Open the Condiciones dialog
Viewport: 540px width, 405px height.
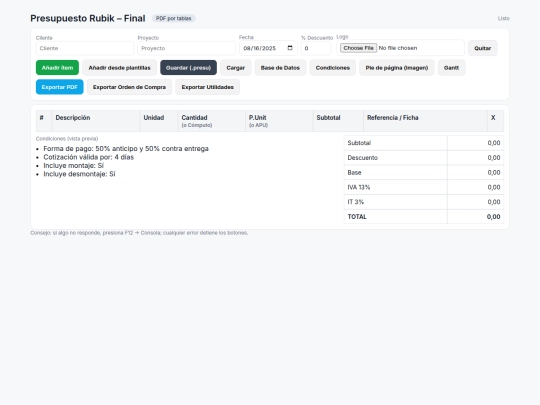[x=333, y=68]
